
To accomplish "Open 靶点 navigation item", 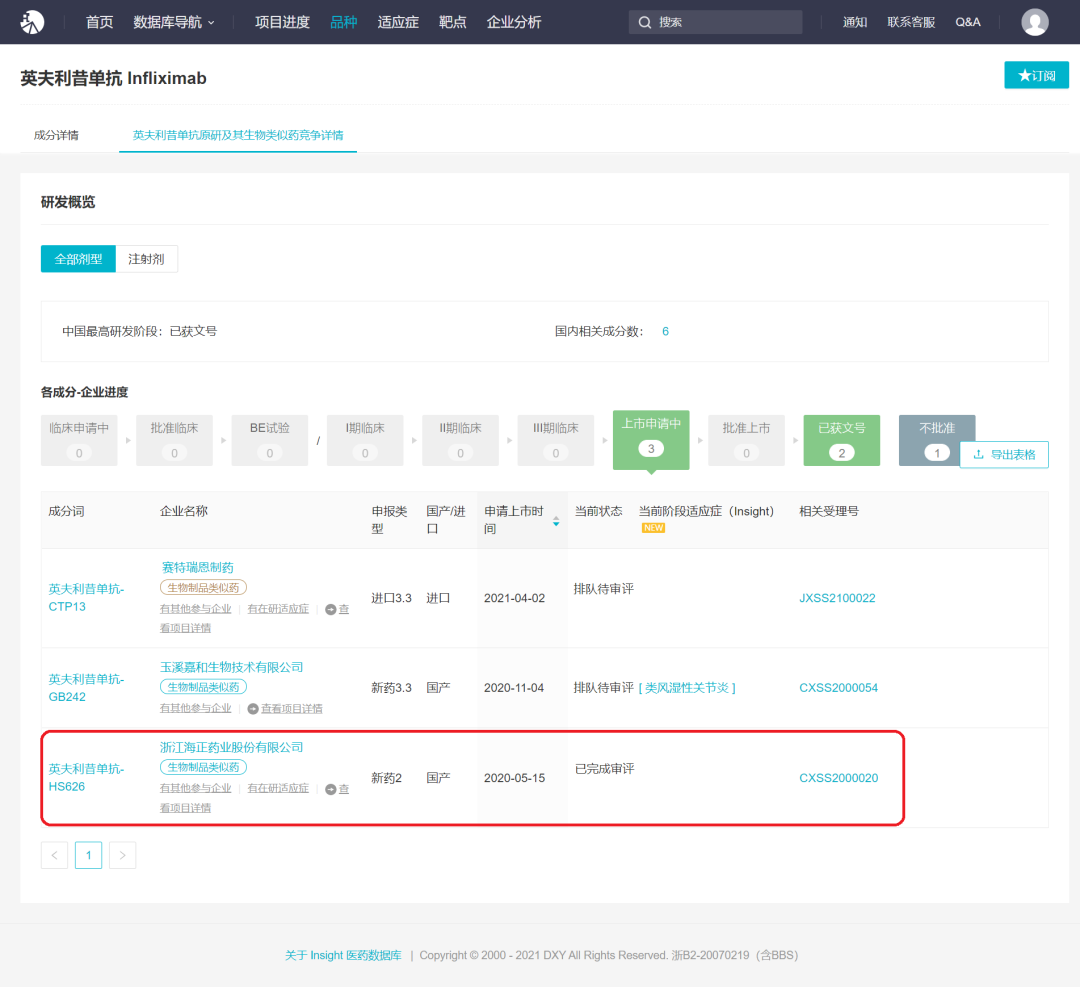I will (453, 22).
